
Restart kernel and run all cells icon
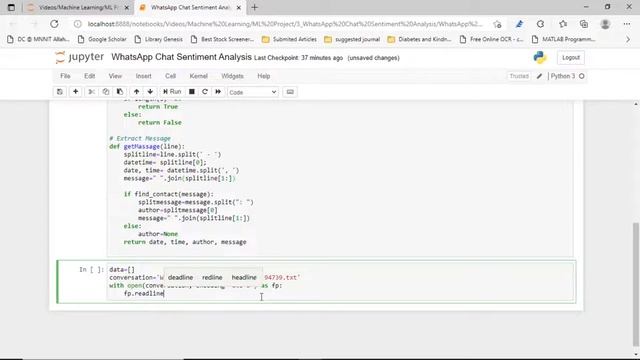[218, 92]
